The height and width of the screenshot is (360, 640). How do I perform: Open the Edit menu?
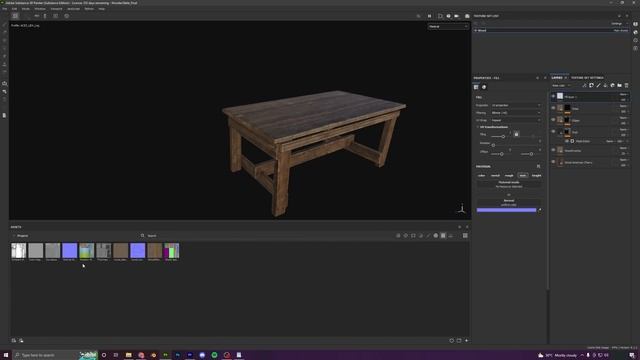pos(14,9)
